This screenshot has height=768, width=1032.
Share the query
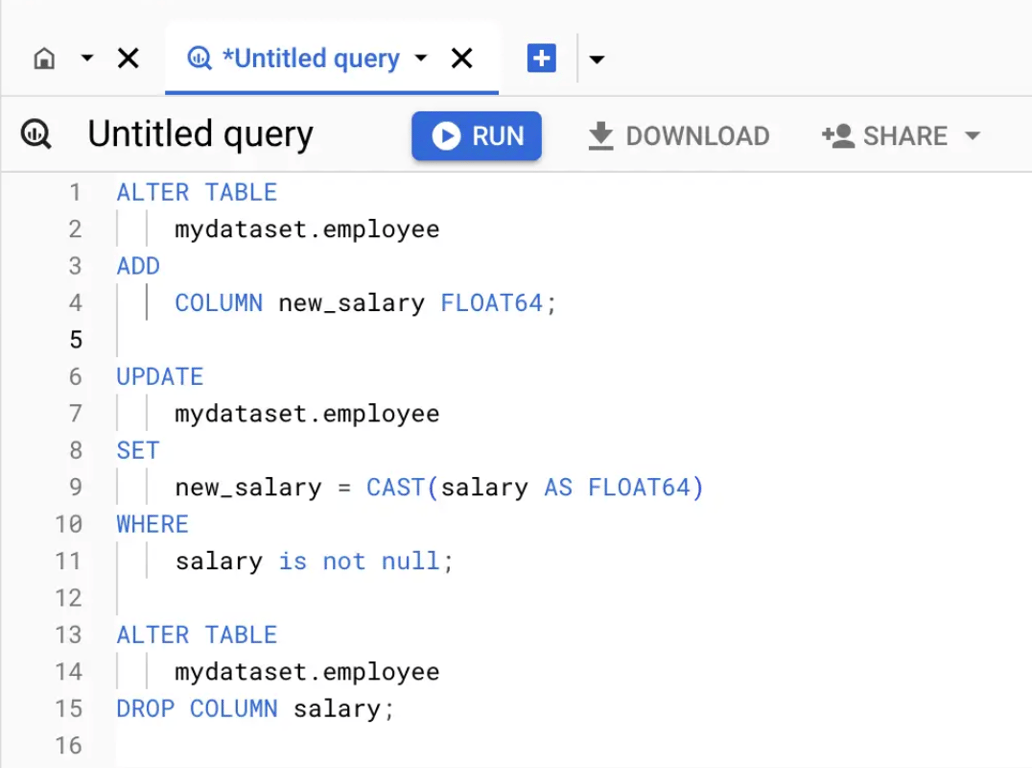click(901, 136)
